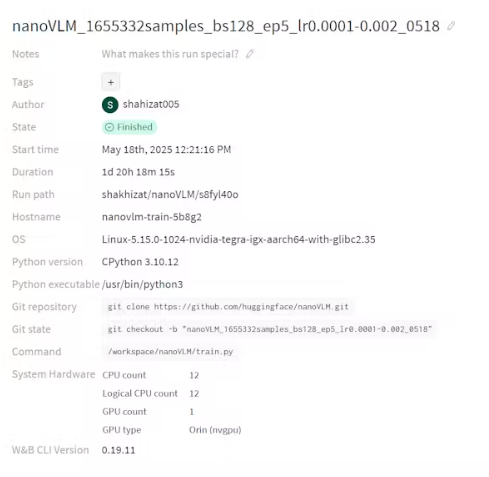Select hostname nanovlm-train-5b8g2 value
The image size is (489, 477).
point(152,217)
